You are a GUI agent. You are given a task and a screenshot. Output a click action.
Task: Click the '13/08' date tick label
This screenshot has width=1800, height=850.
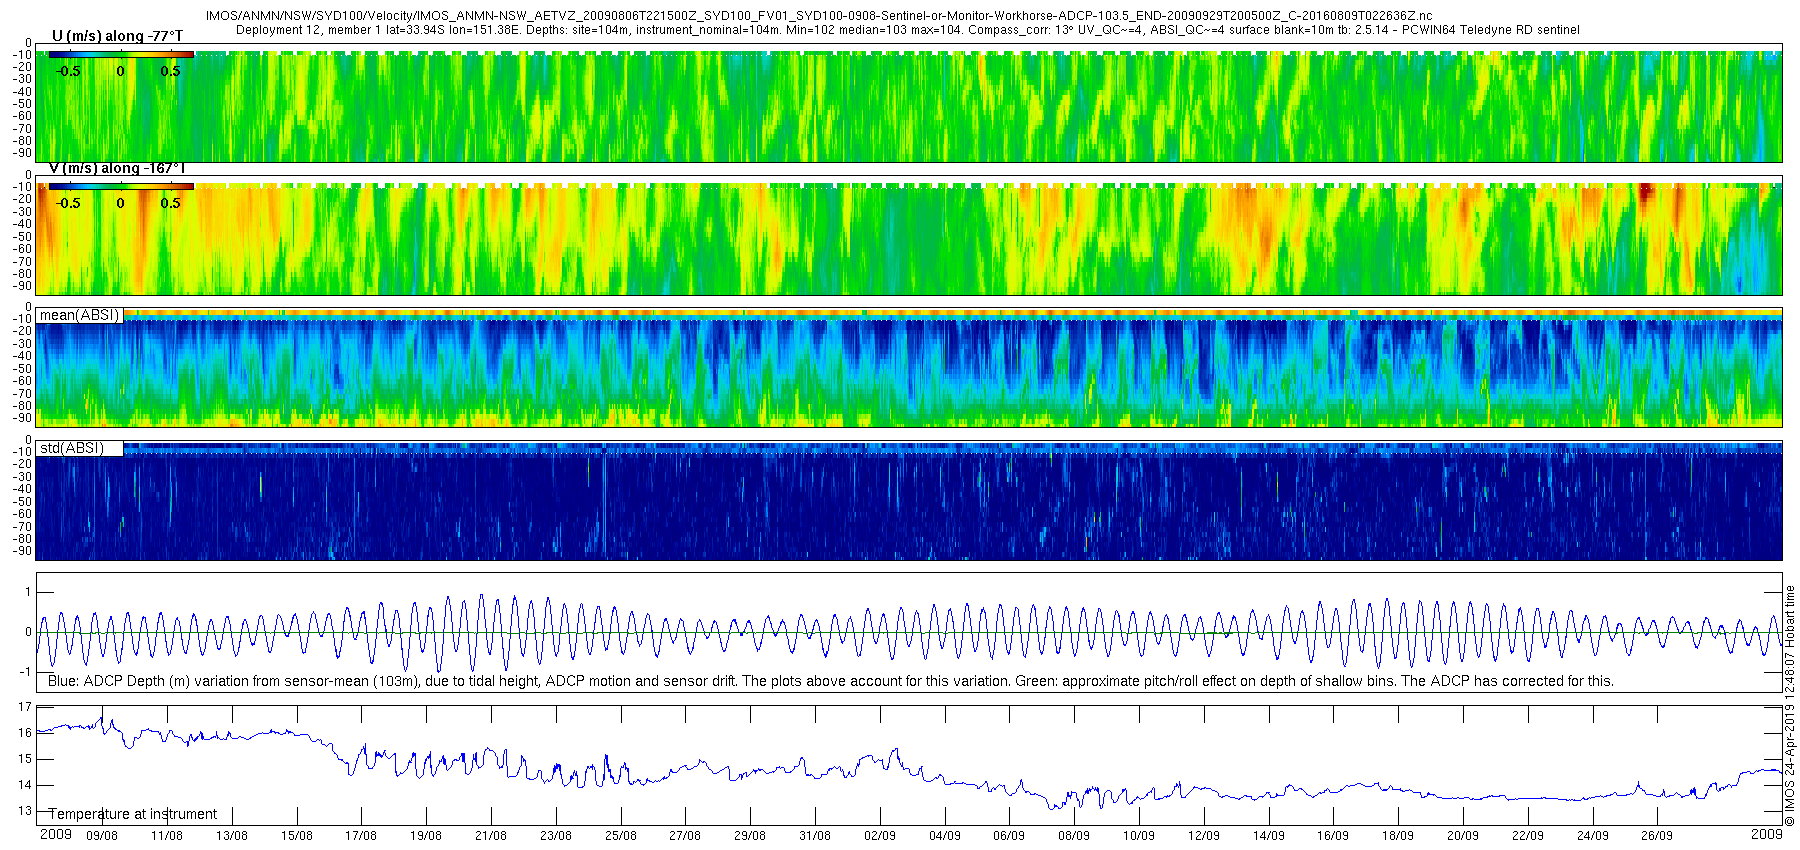[x=232, y=835]
